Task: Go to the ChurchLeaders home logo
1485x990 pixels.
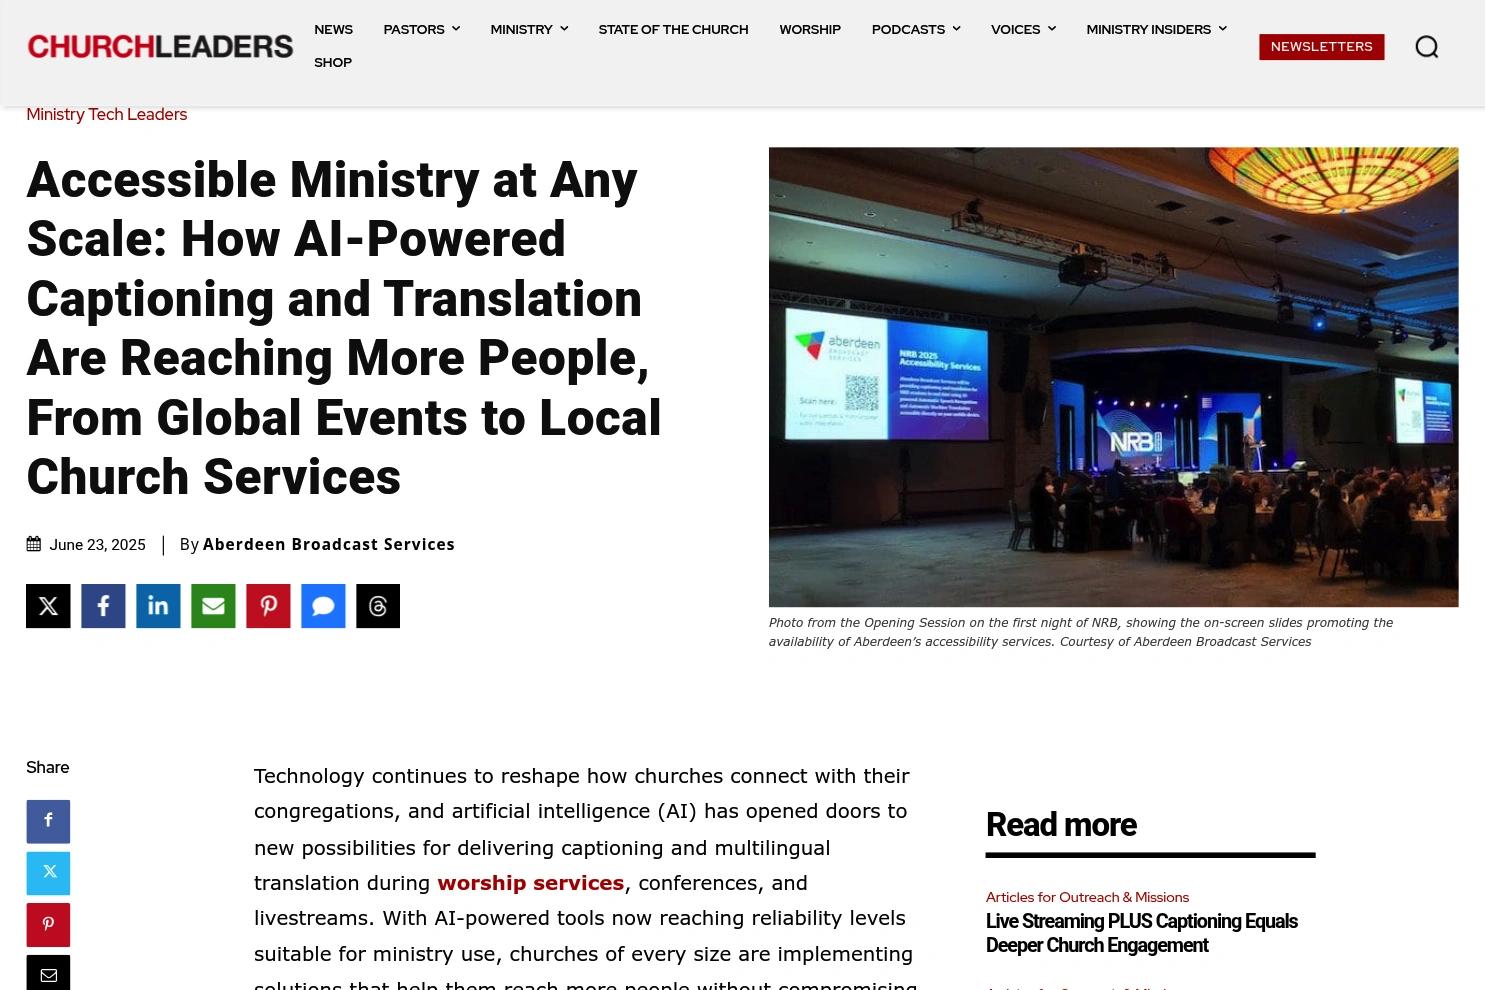Action: pyautogui.click(x=160, y=46)
